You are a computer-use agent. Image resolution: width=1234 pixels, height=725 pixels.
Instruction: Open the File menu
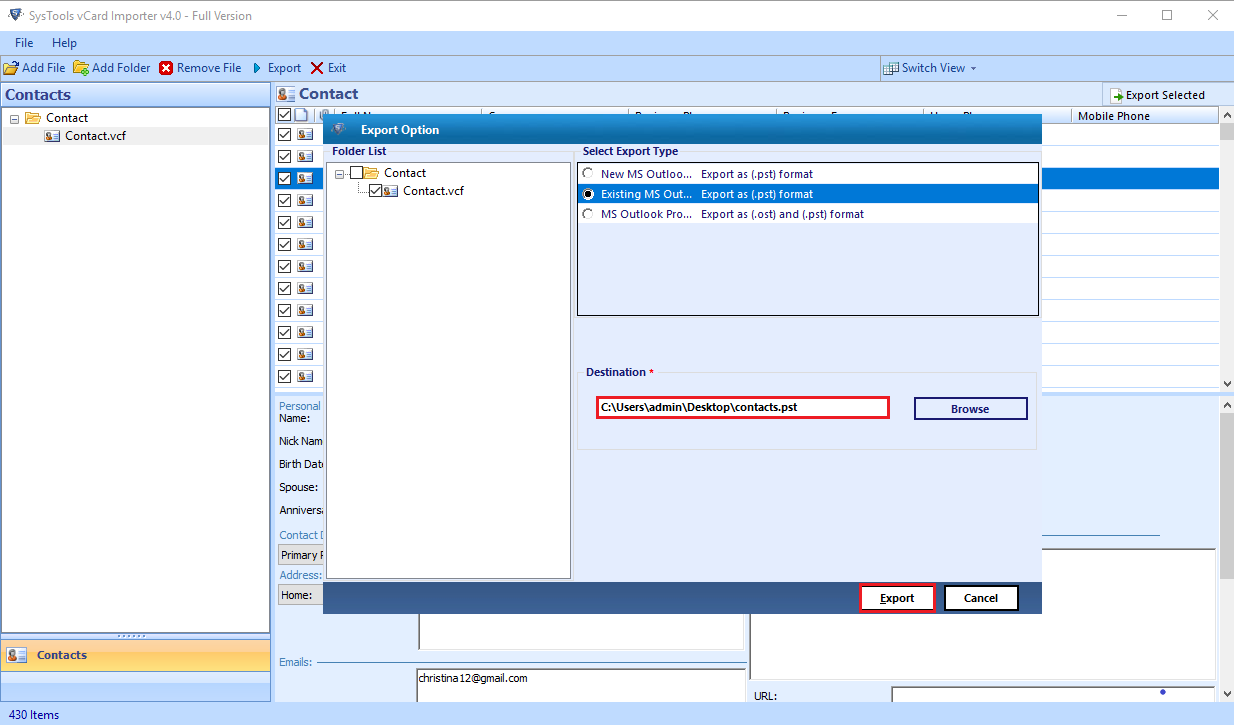click(24, 43)
